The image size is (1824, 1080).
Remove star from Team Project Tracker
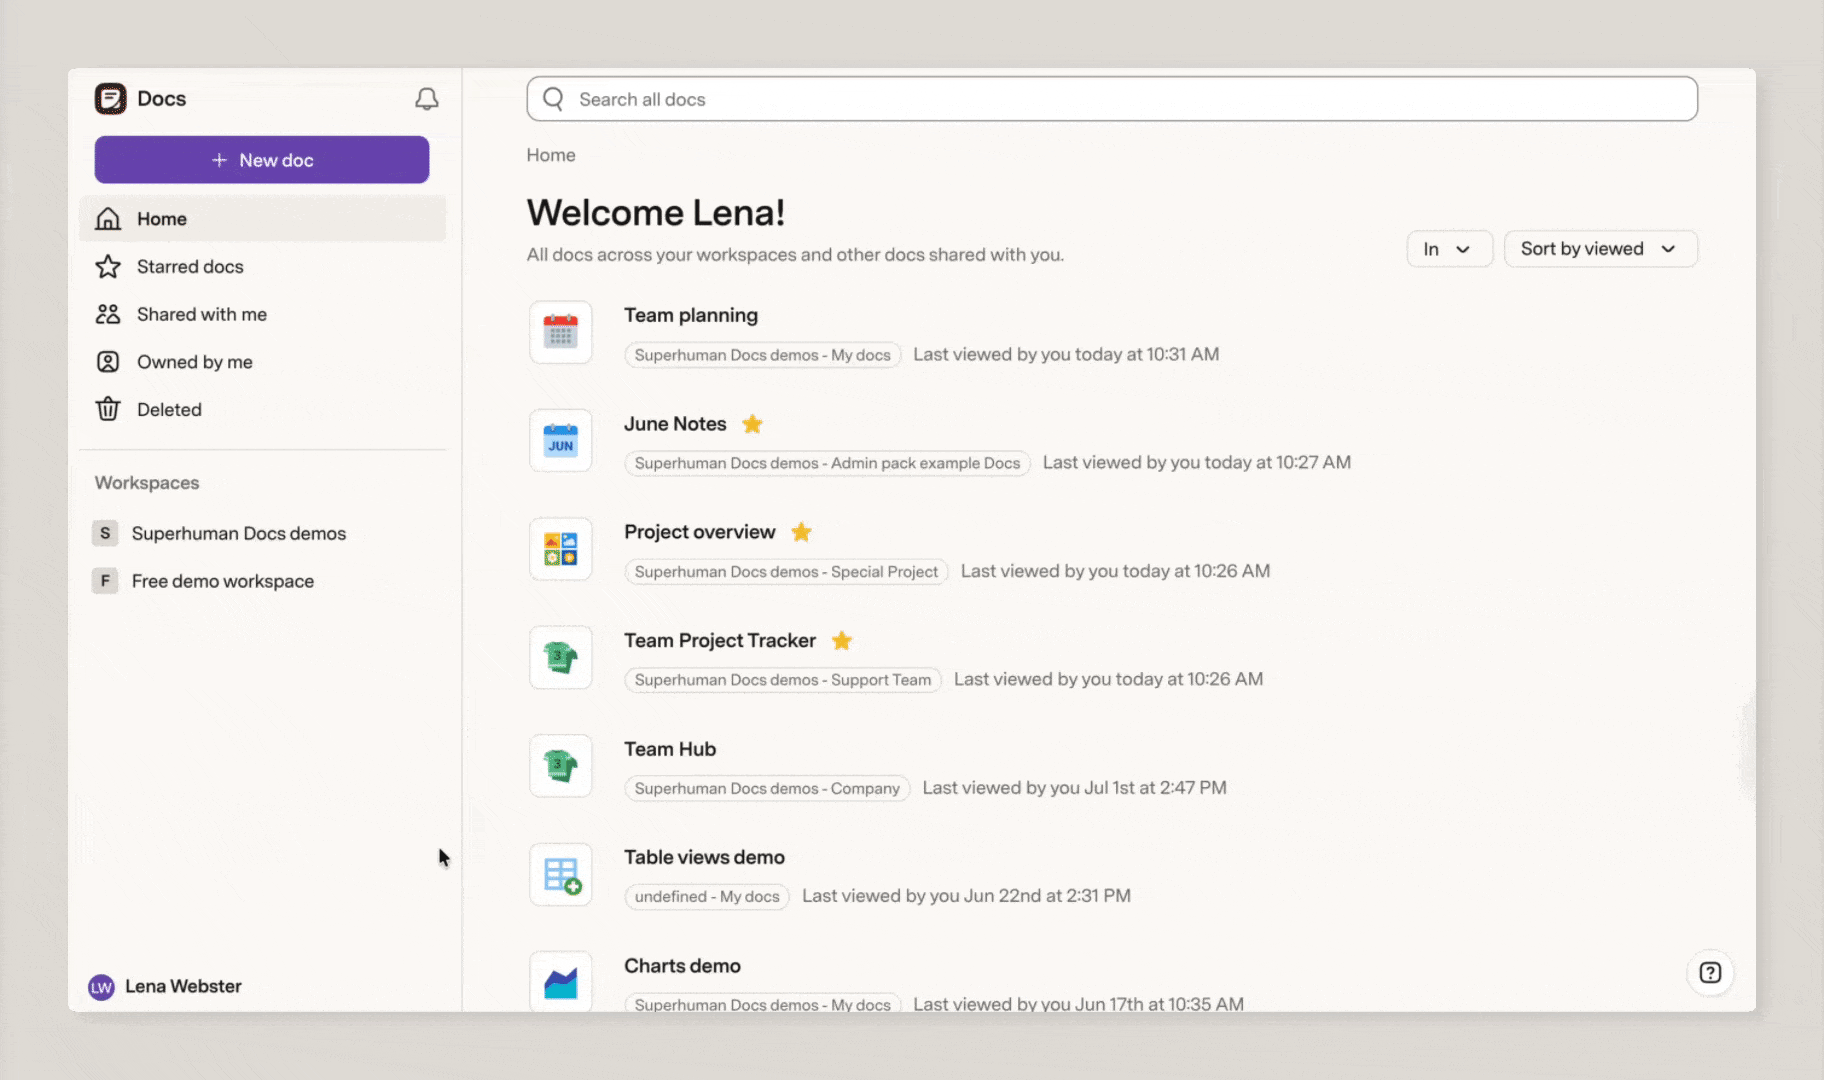pos(843,641)
